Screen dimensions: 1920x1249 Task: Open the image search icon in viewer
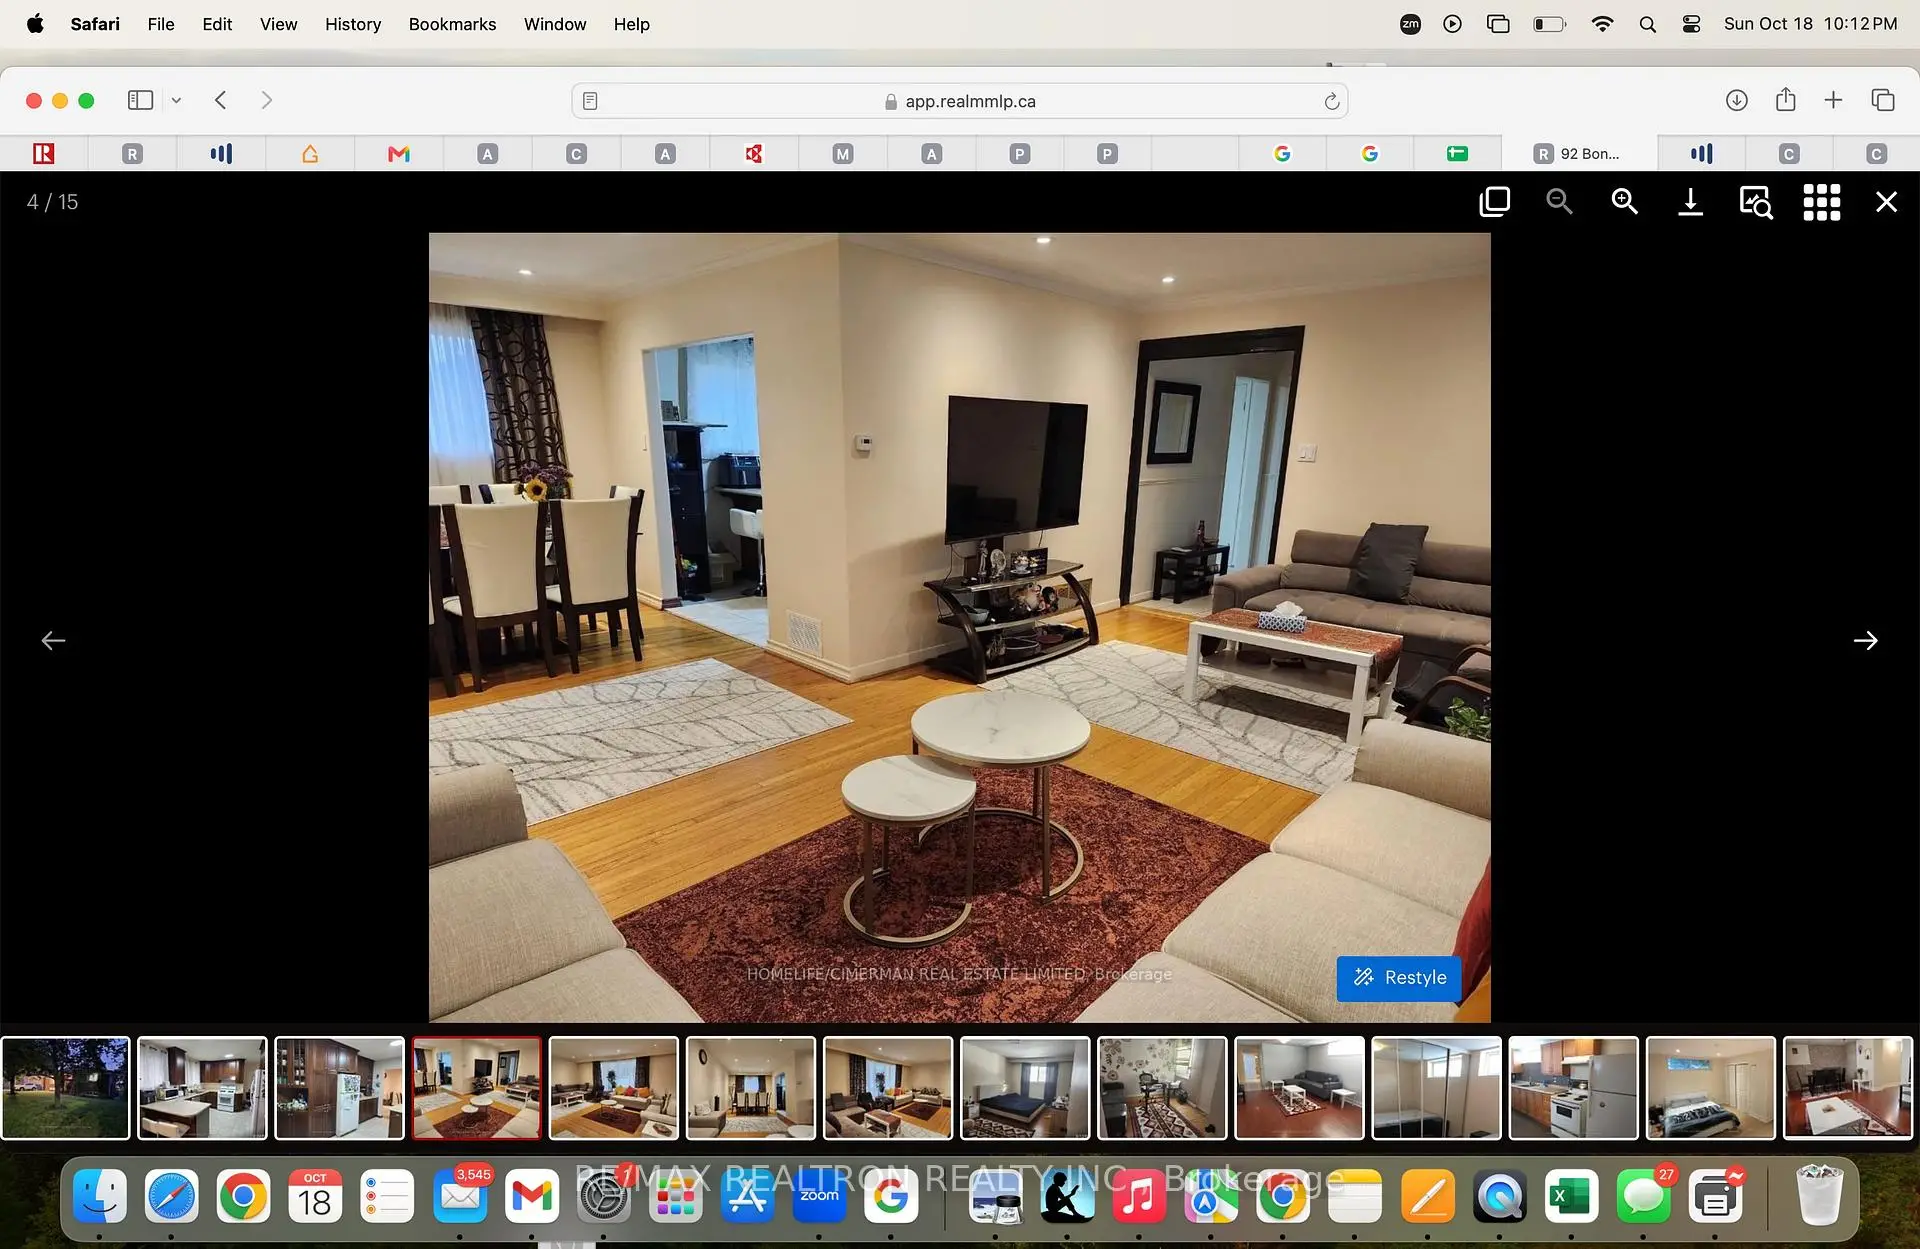pyautogui.click(x=1756, y=202)
